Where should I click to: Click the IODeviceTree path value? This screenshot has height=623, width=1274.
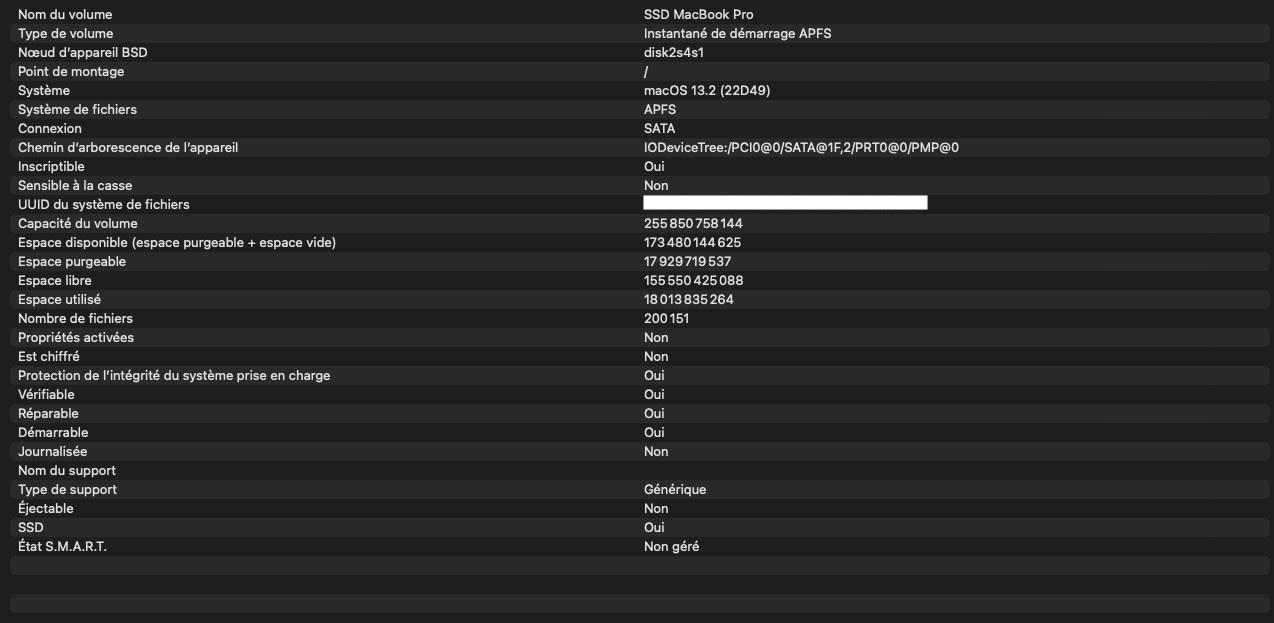coord(802,148)
